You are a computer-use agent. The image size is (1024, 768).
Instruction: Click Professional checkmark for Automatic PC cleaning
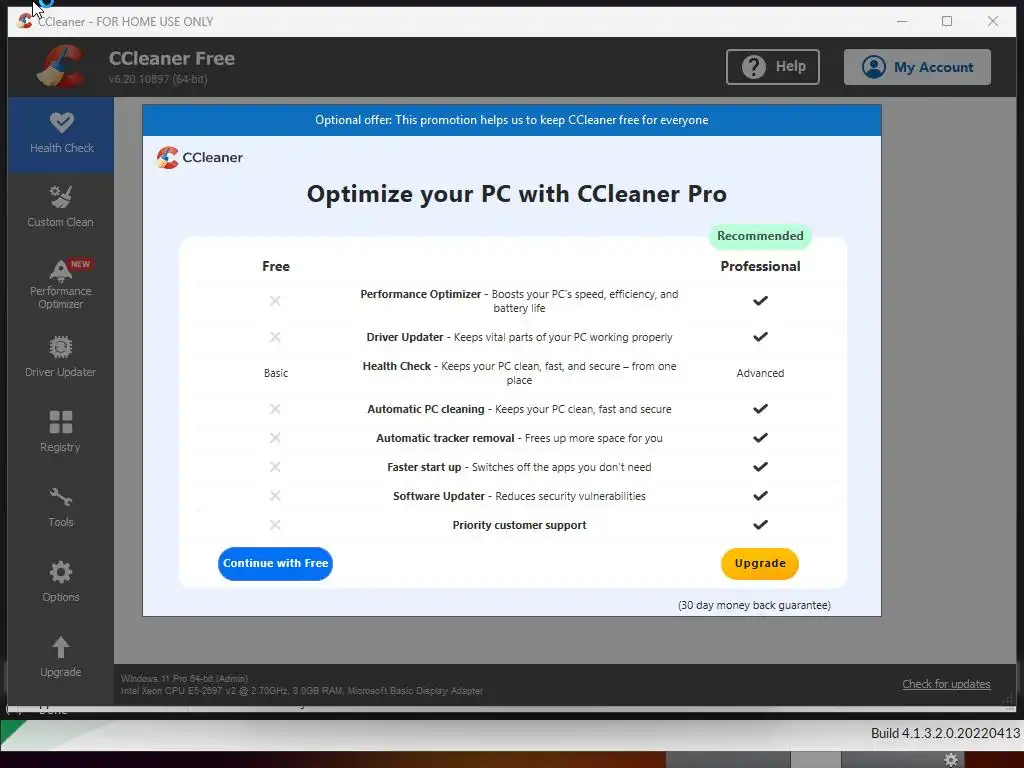click(x=760, y=409)
